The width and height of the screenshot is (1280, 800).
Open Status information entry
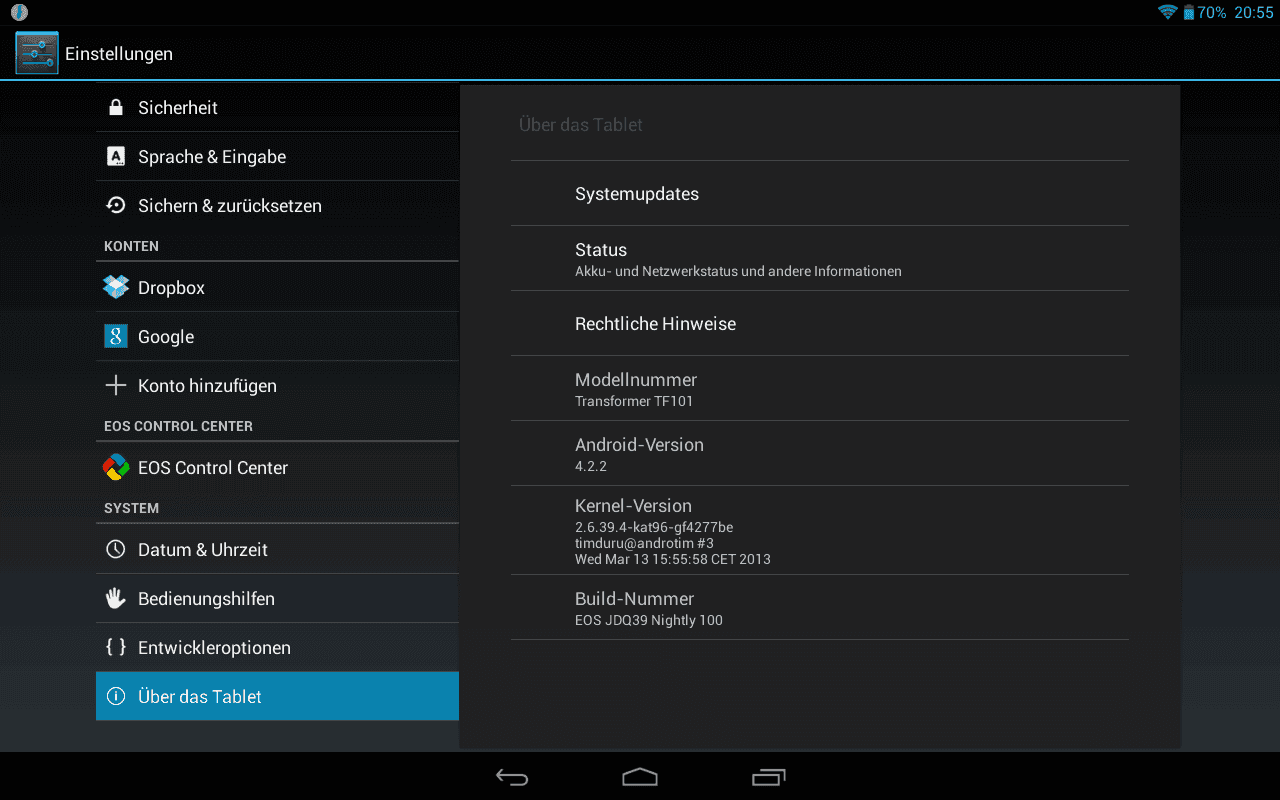click(820, 258)
